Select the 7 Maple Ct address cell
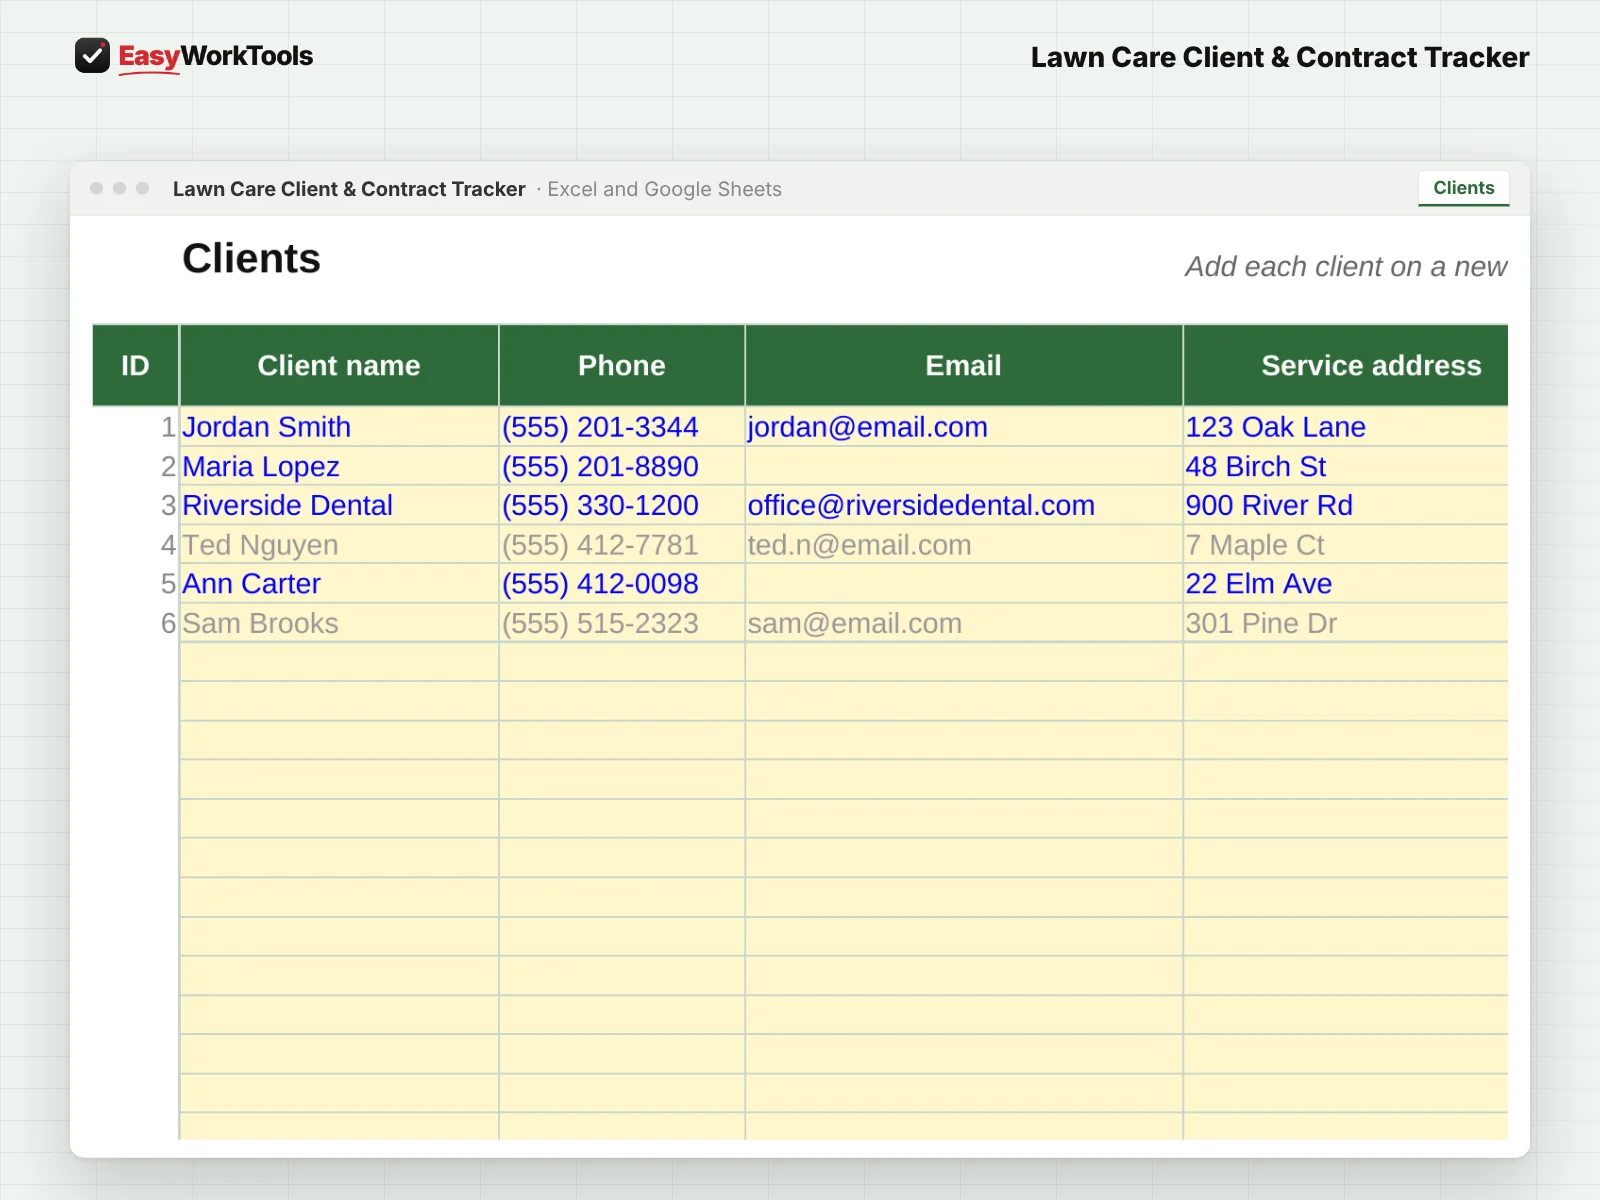Viewport: 1600px width, 1200px height. 1346,545
